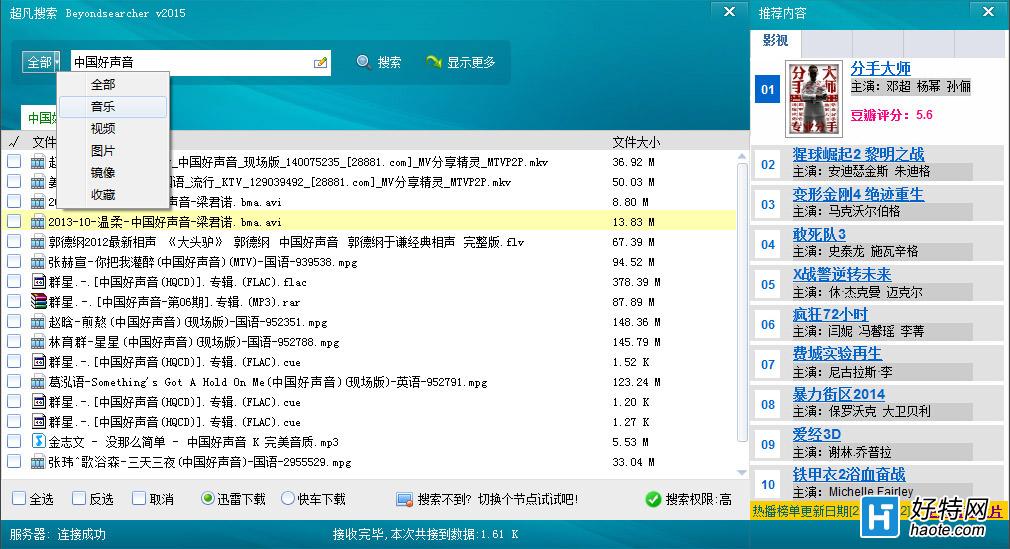Image resolution: width=1010 pixels, height=549 pixels.
Task: Click the icon of the 1.52 K cue file
Action: 38,362
